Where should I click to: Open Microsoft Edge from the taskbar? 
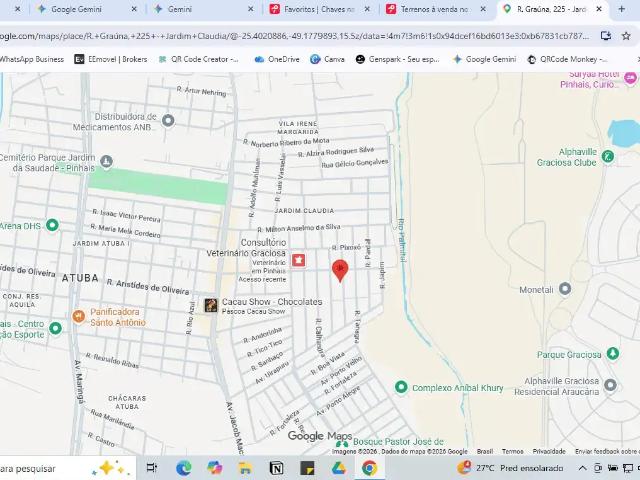pyautogui.click(x=184, y=468)
